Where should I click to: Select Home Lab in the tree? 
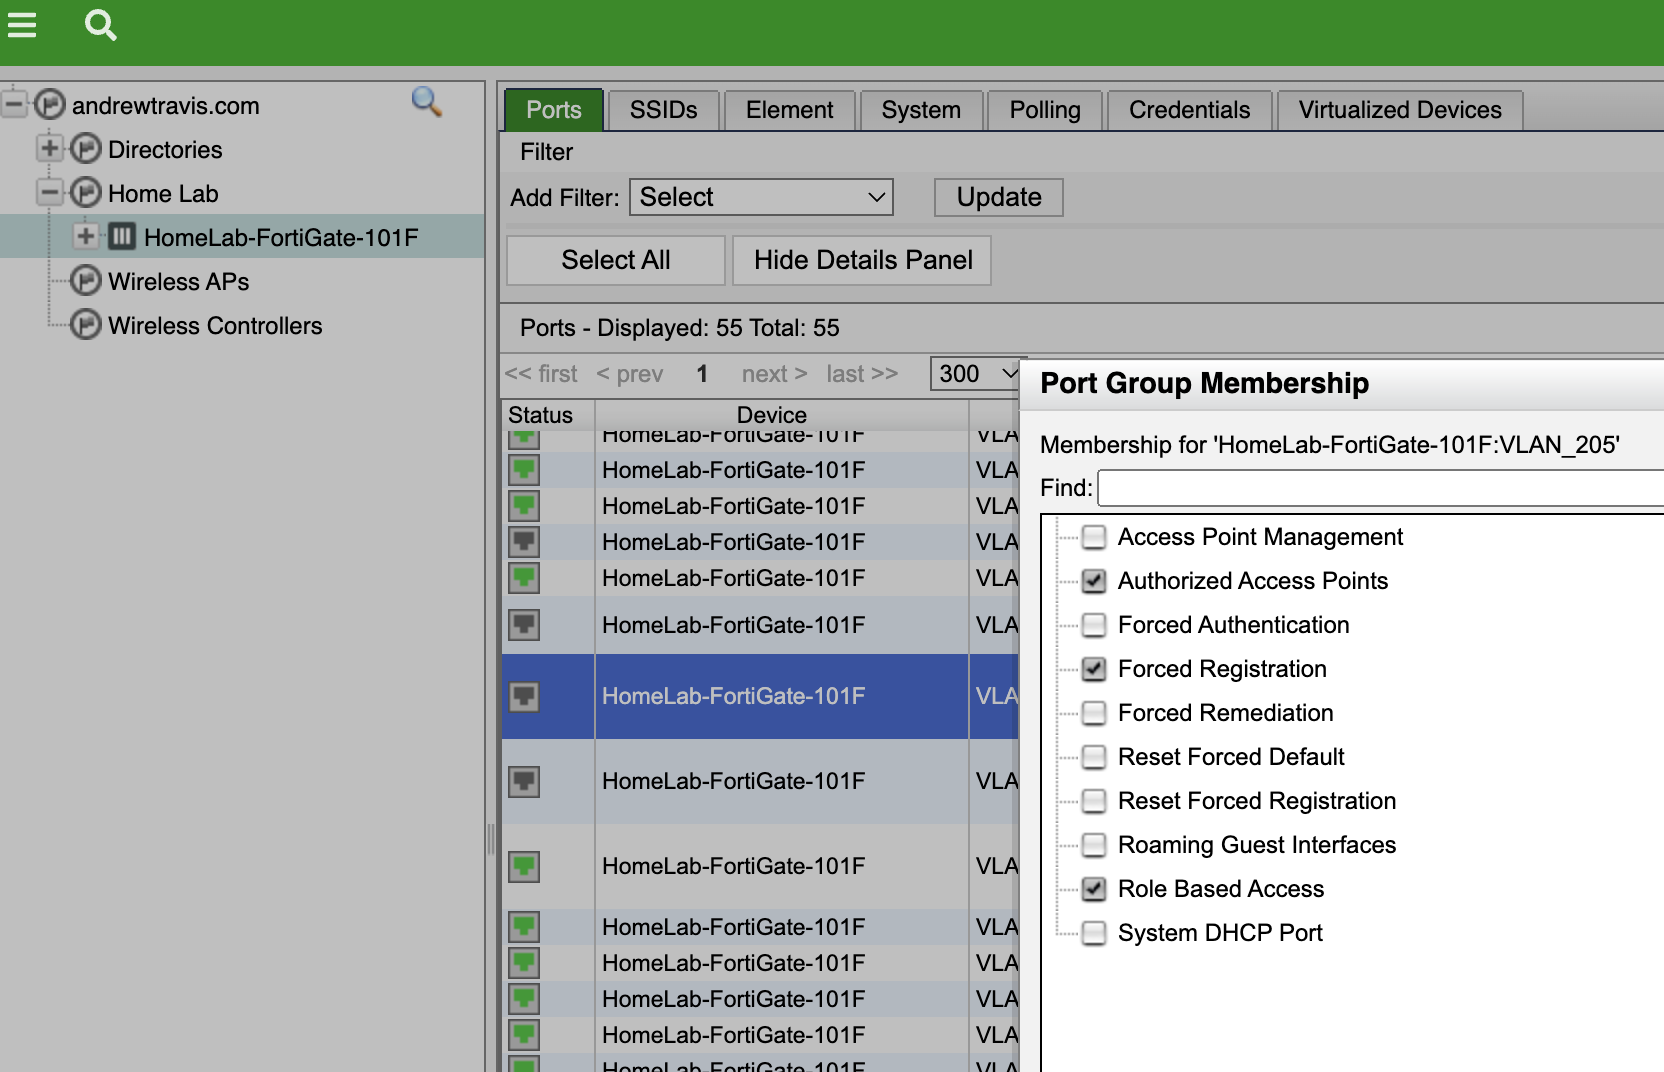coord(163,194)
